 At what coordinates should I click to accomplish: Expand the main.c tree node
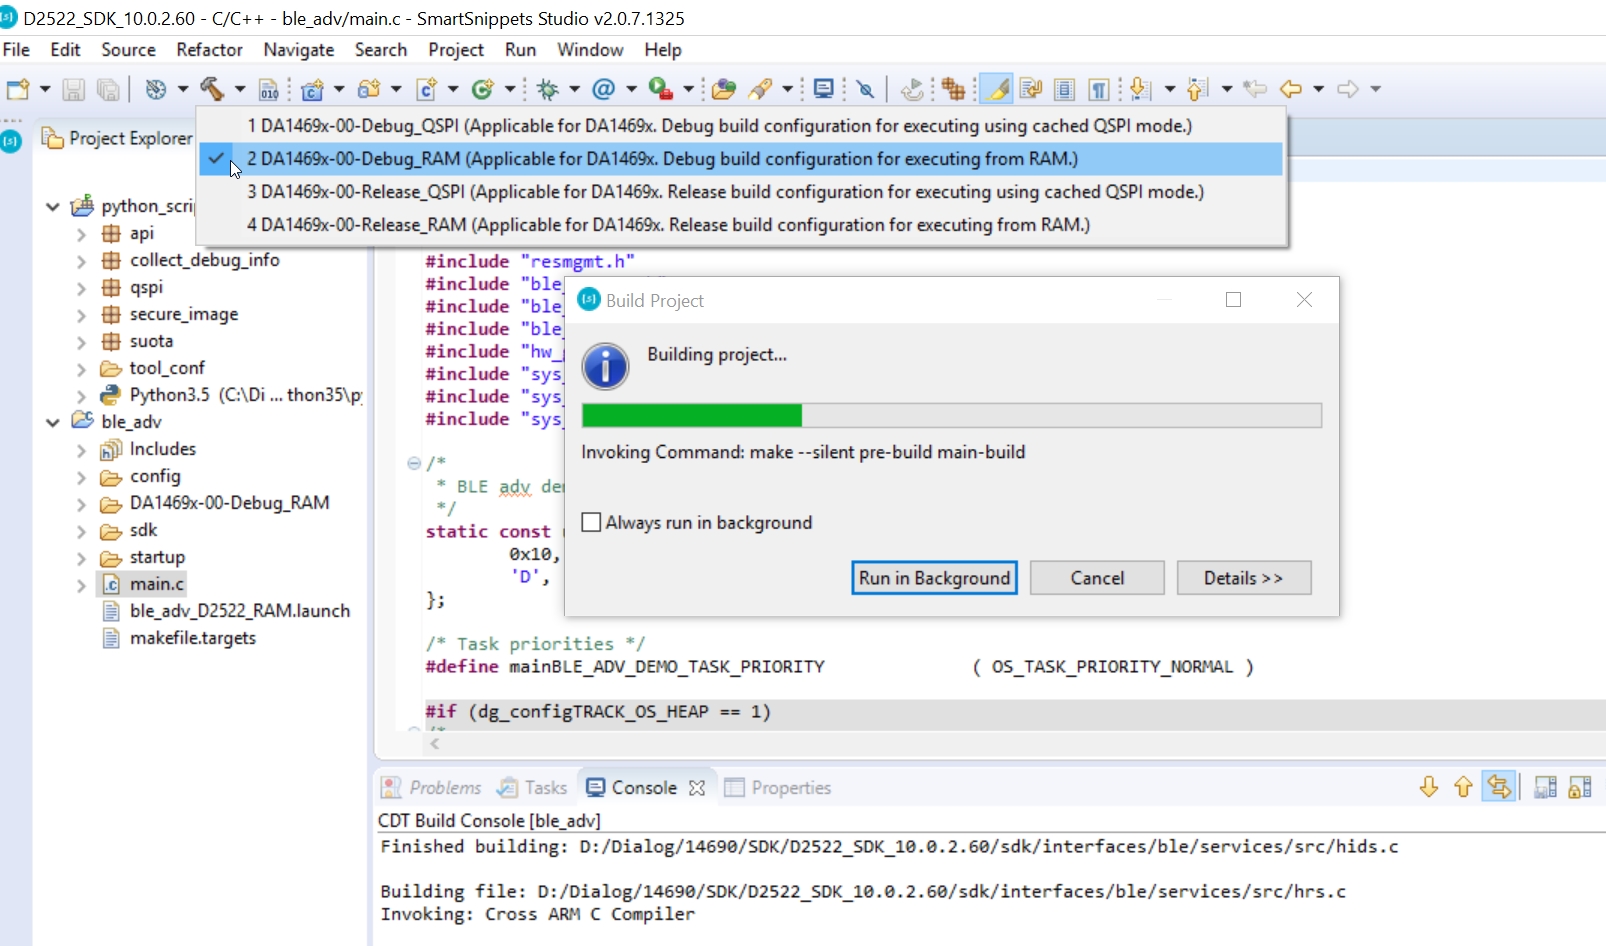pos(82,585)
